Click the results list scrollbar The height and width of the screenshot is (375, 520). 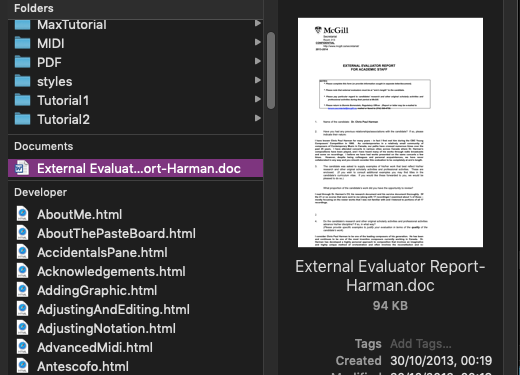coord(271,70)
